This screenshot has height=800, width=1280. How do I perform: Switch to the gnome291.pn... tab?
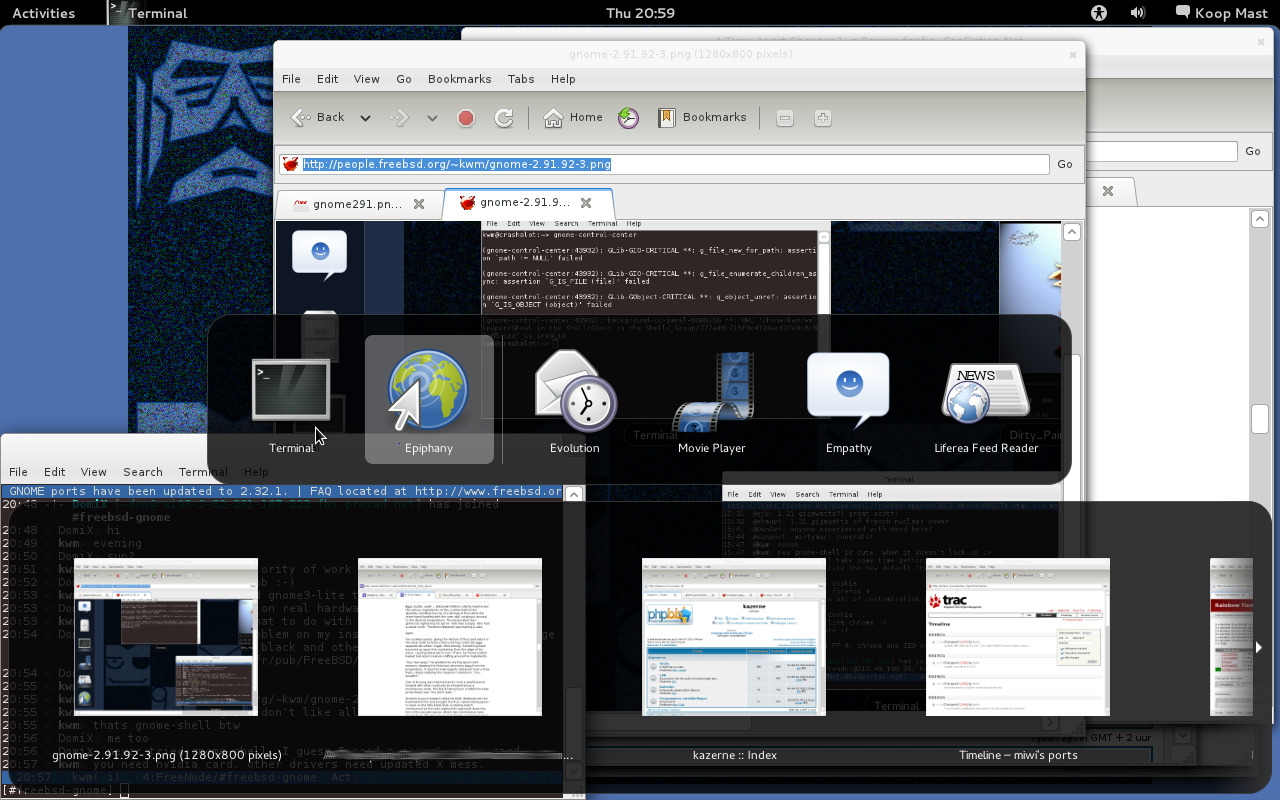point(357,204)
